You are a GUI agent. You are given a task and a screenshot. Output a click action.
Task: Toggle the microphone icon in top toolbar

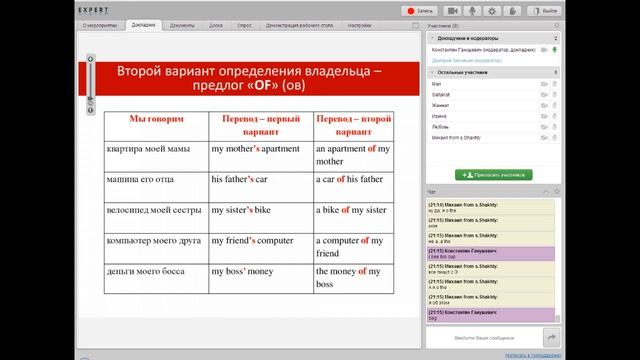click(x=472, y=11)
